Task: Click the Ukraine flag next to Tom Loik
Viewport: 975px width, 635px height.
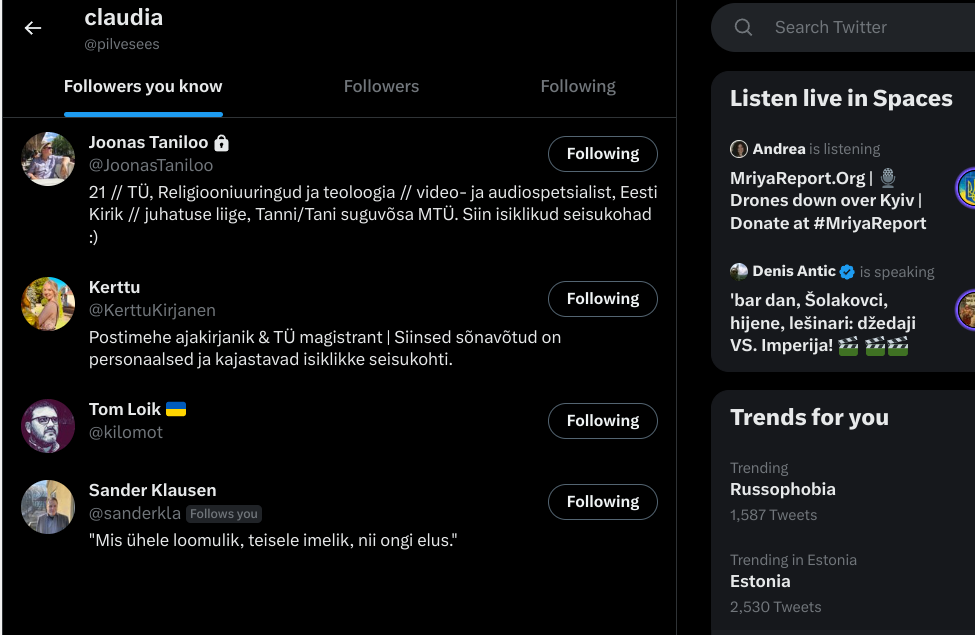Action: click(x=176, y=409)
